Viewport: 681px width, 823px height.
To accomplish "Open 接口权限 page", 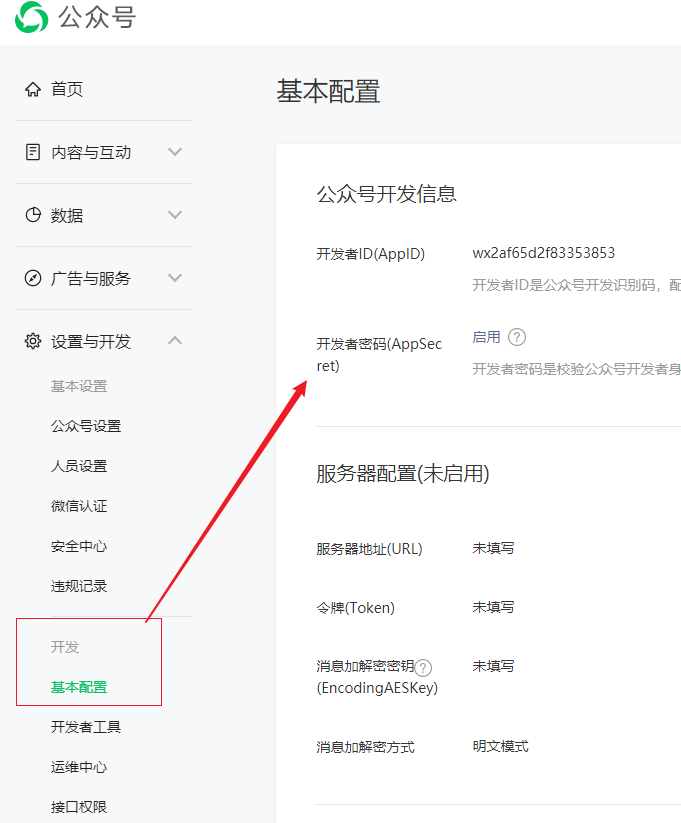I will (x=79, y=807).
